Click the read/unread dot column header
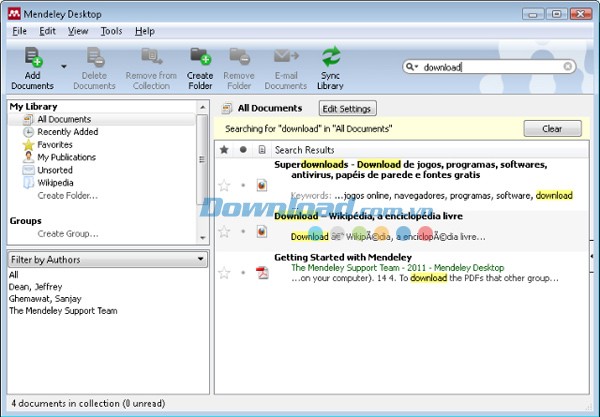Image resolution: width=600 pixels, height=417 pixels. coord(243,150)
